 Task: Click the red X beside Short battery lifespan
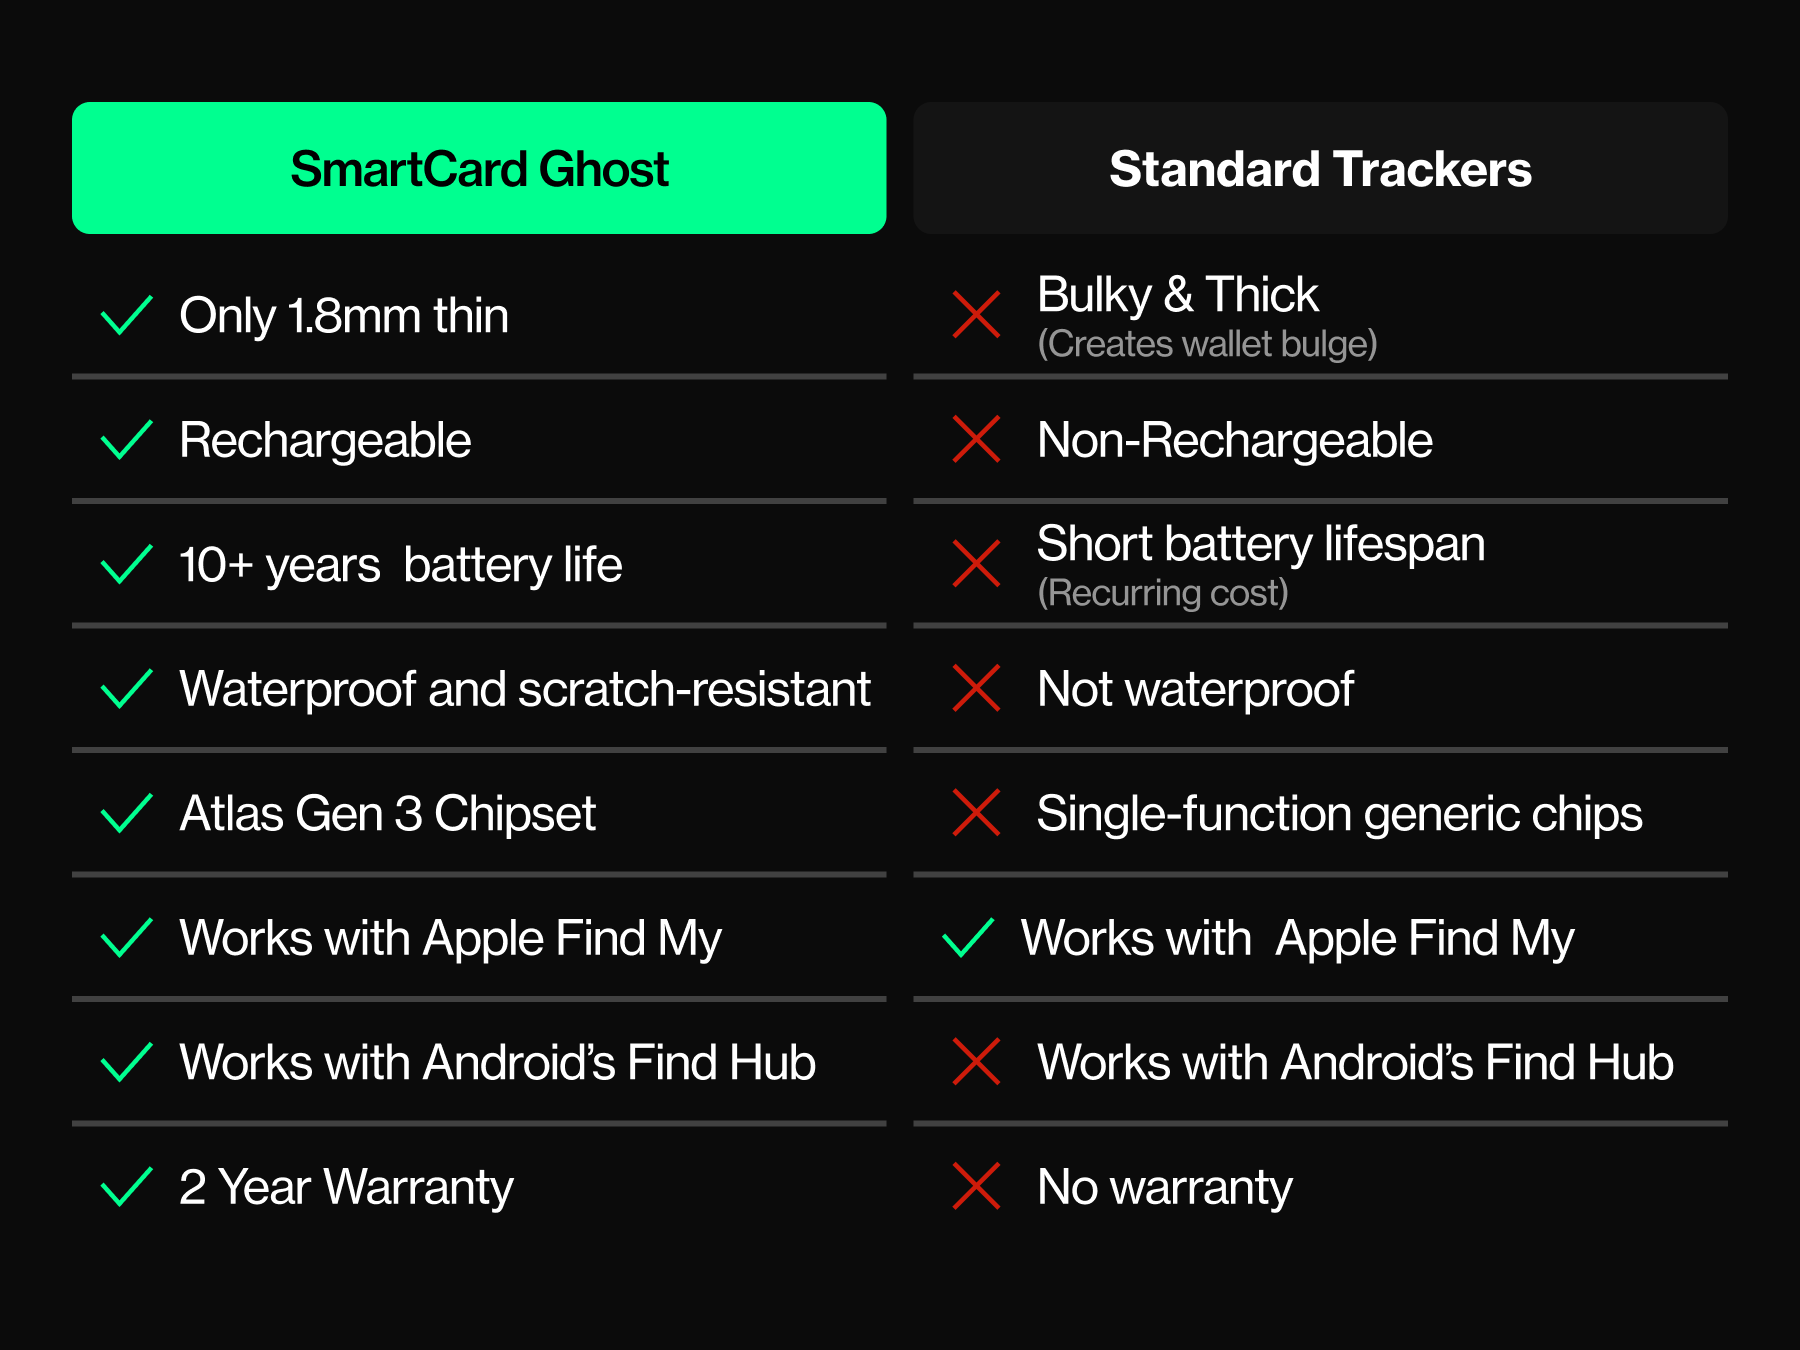[976, 564]
